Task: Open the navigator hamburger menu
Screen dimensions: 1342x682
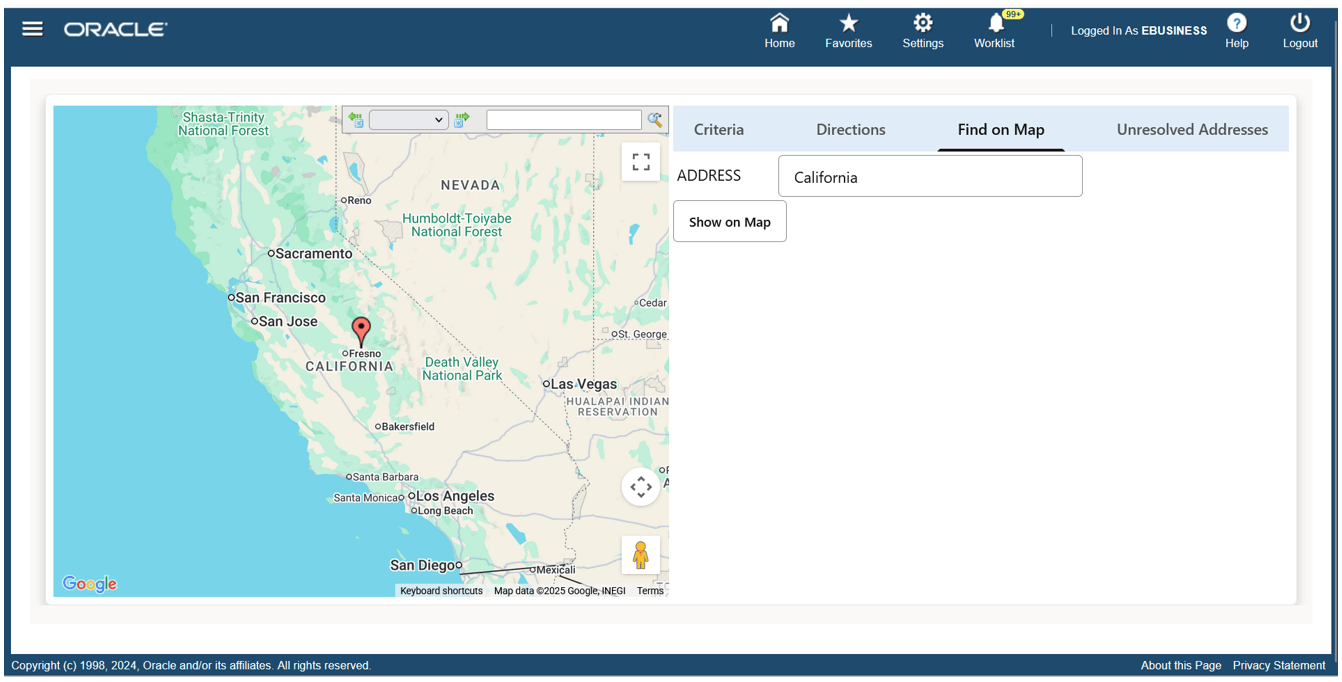Action: click(x=32, y=28)
